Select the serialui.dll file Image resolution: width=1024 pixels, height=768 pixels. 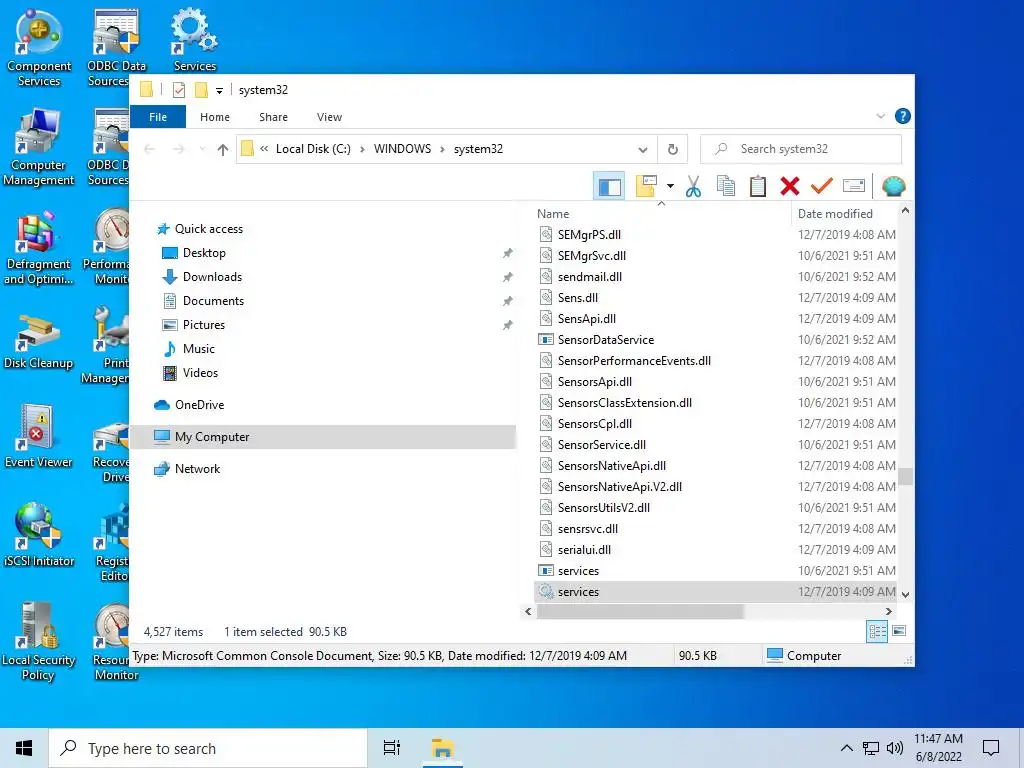pyautogui.click(x=584, y=550)
